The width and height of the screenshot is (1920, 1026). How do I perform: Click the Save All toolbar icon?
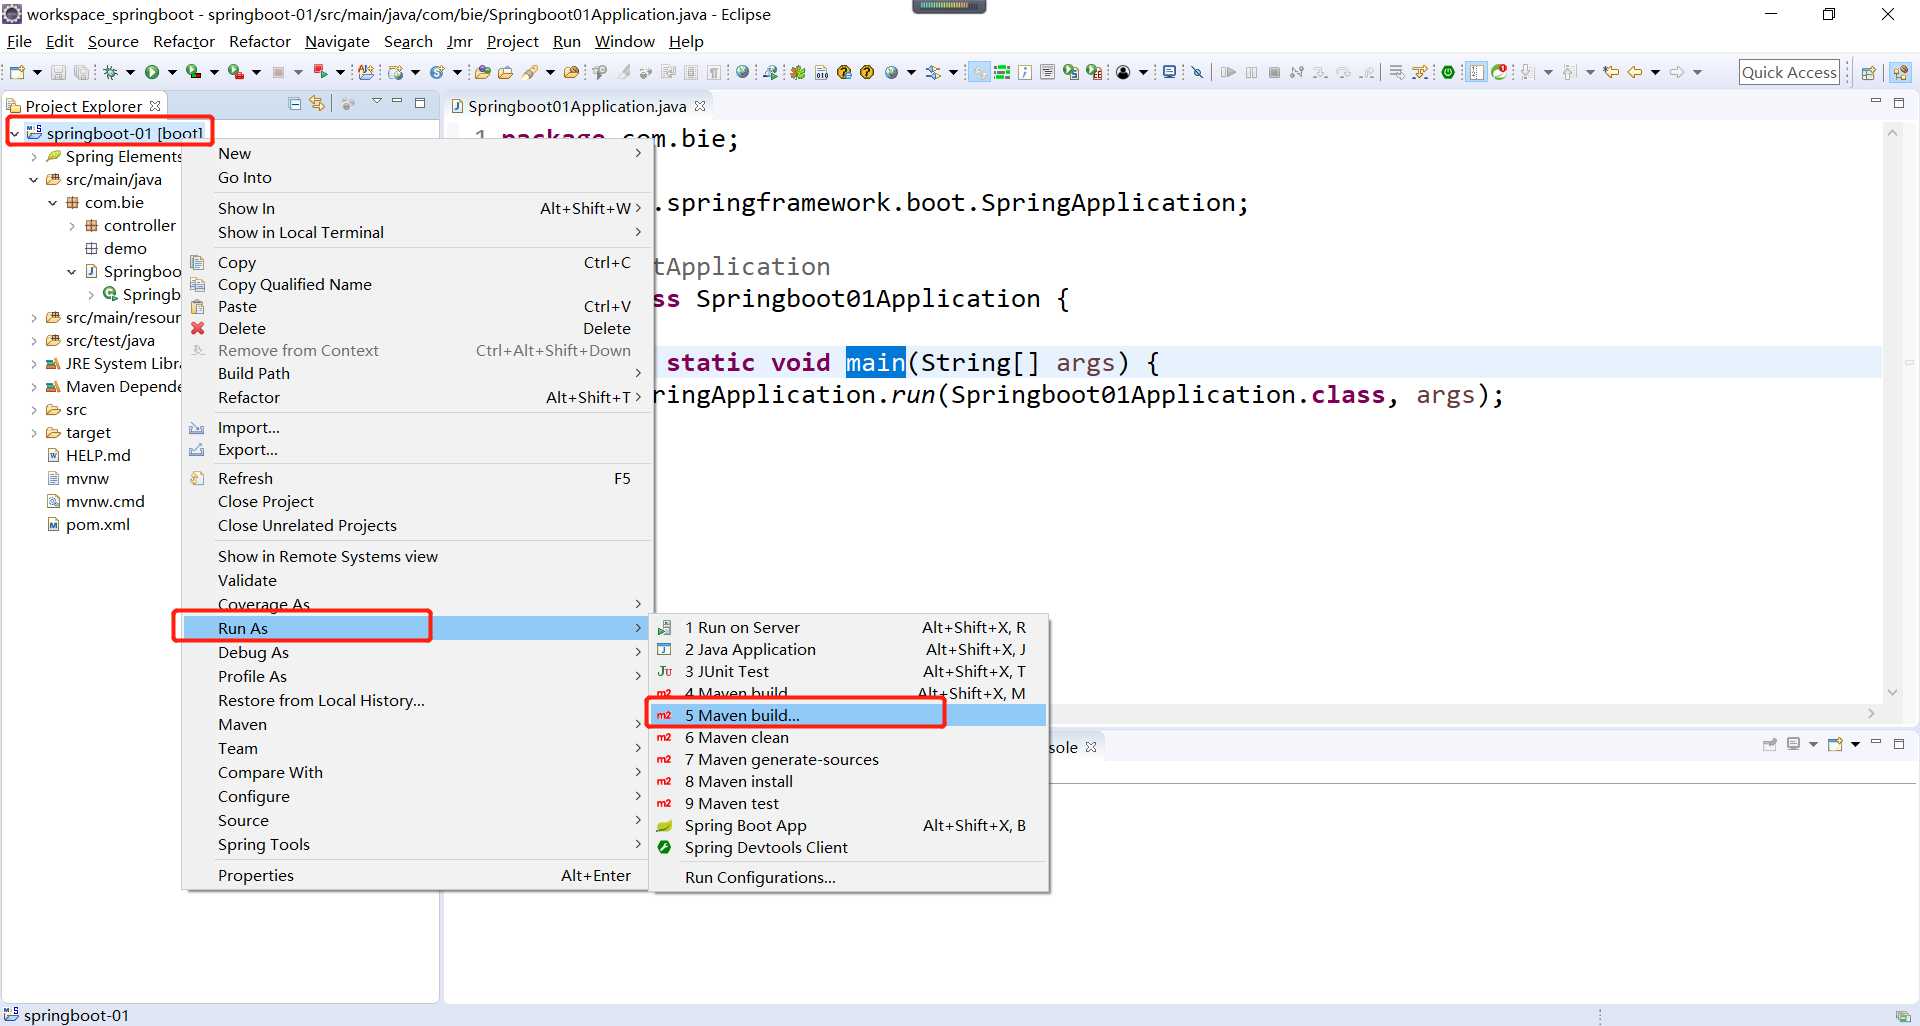[x=81, y=72]
